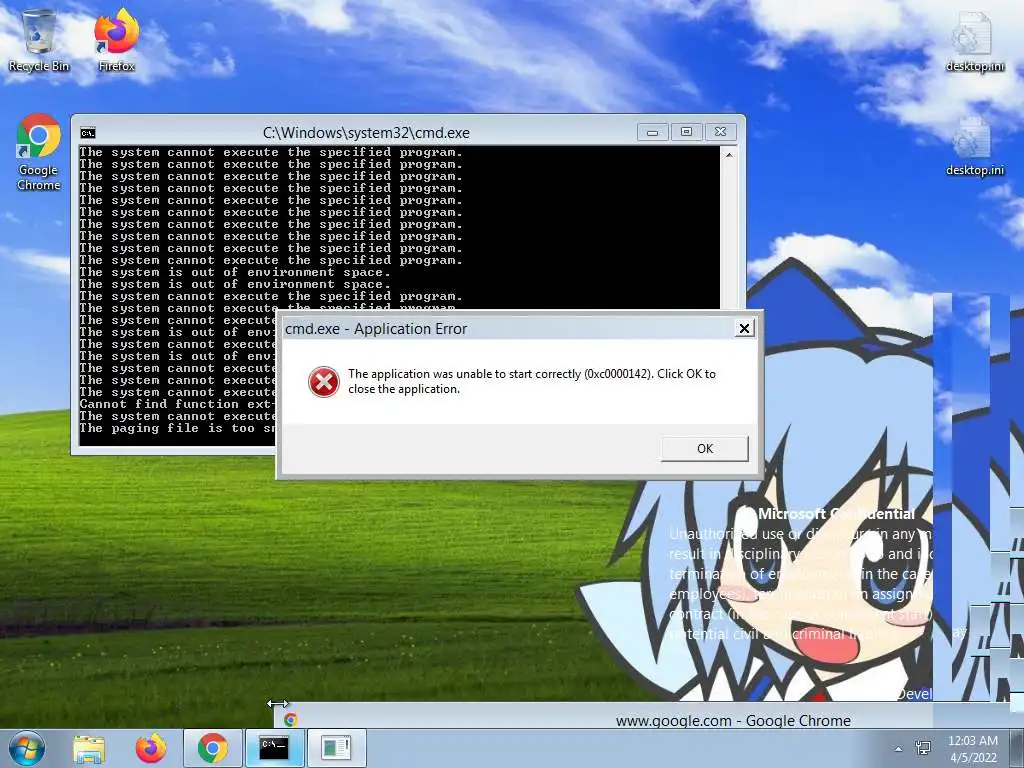This screenshot has width=1024, height=768.
Task: Click the 'Cannot find function ext-' console line
Action: pos(177,404)
